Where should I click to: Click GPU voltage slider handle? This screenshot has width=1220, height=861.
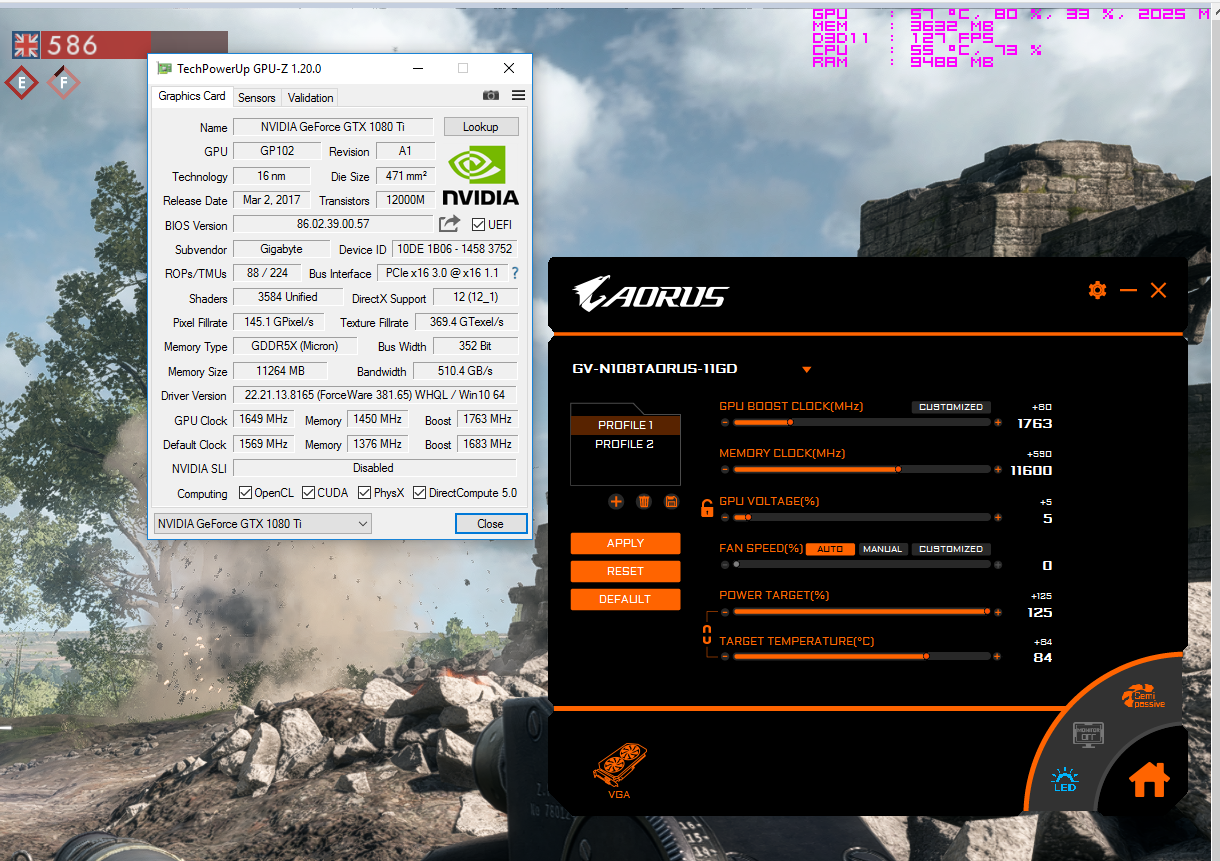(x=748, y=517)
